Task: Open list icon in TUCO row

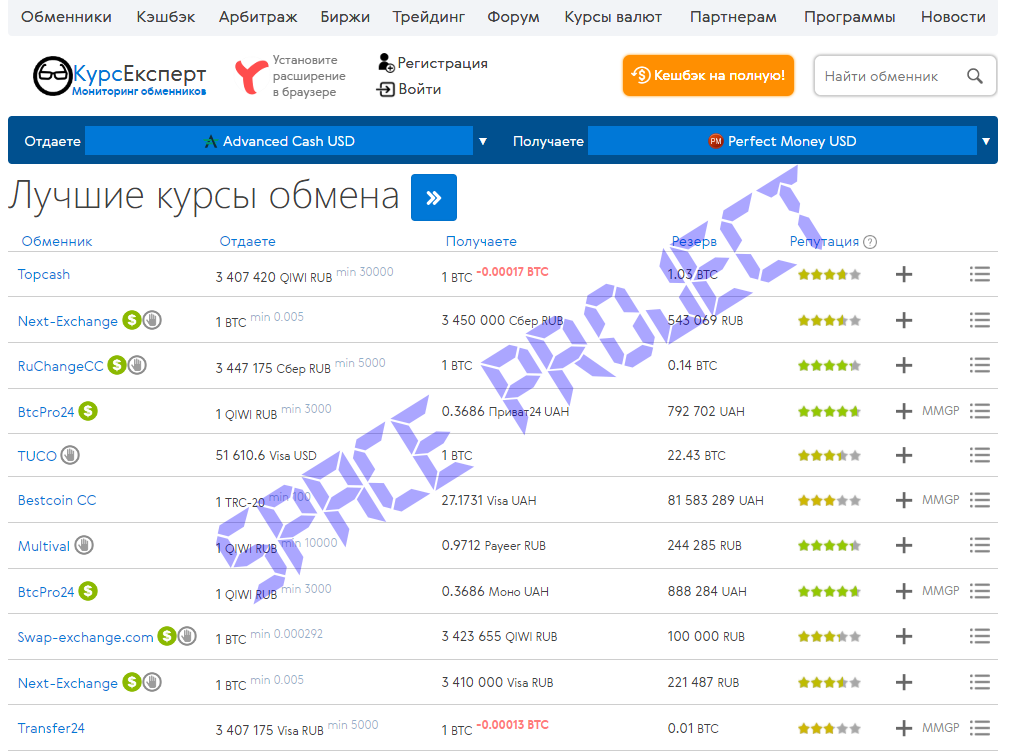Action: point(979,455)
